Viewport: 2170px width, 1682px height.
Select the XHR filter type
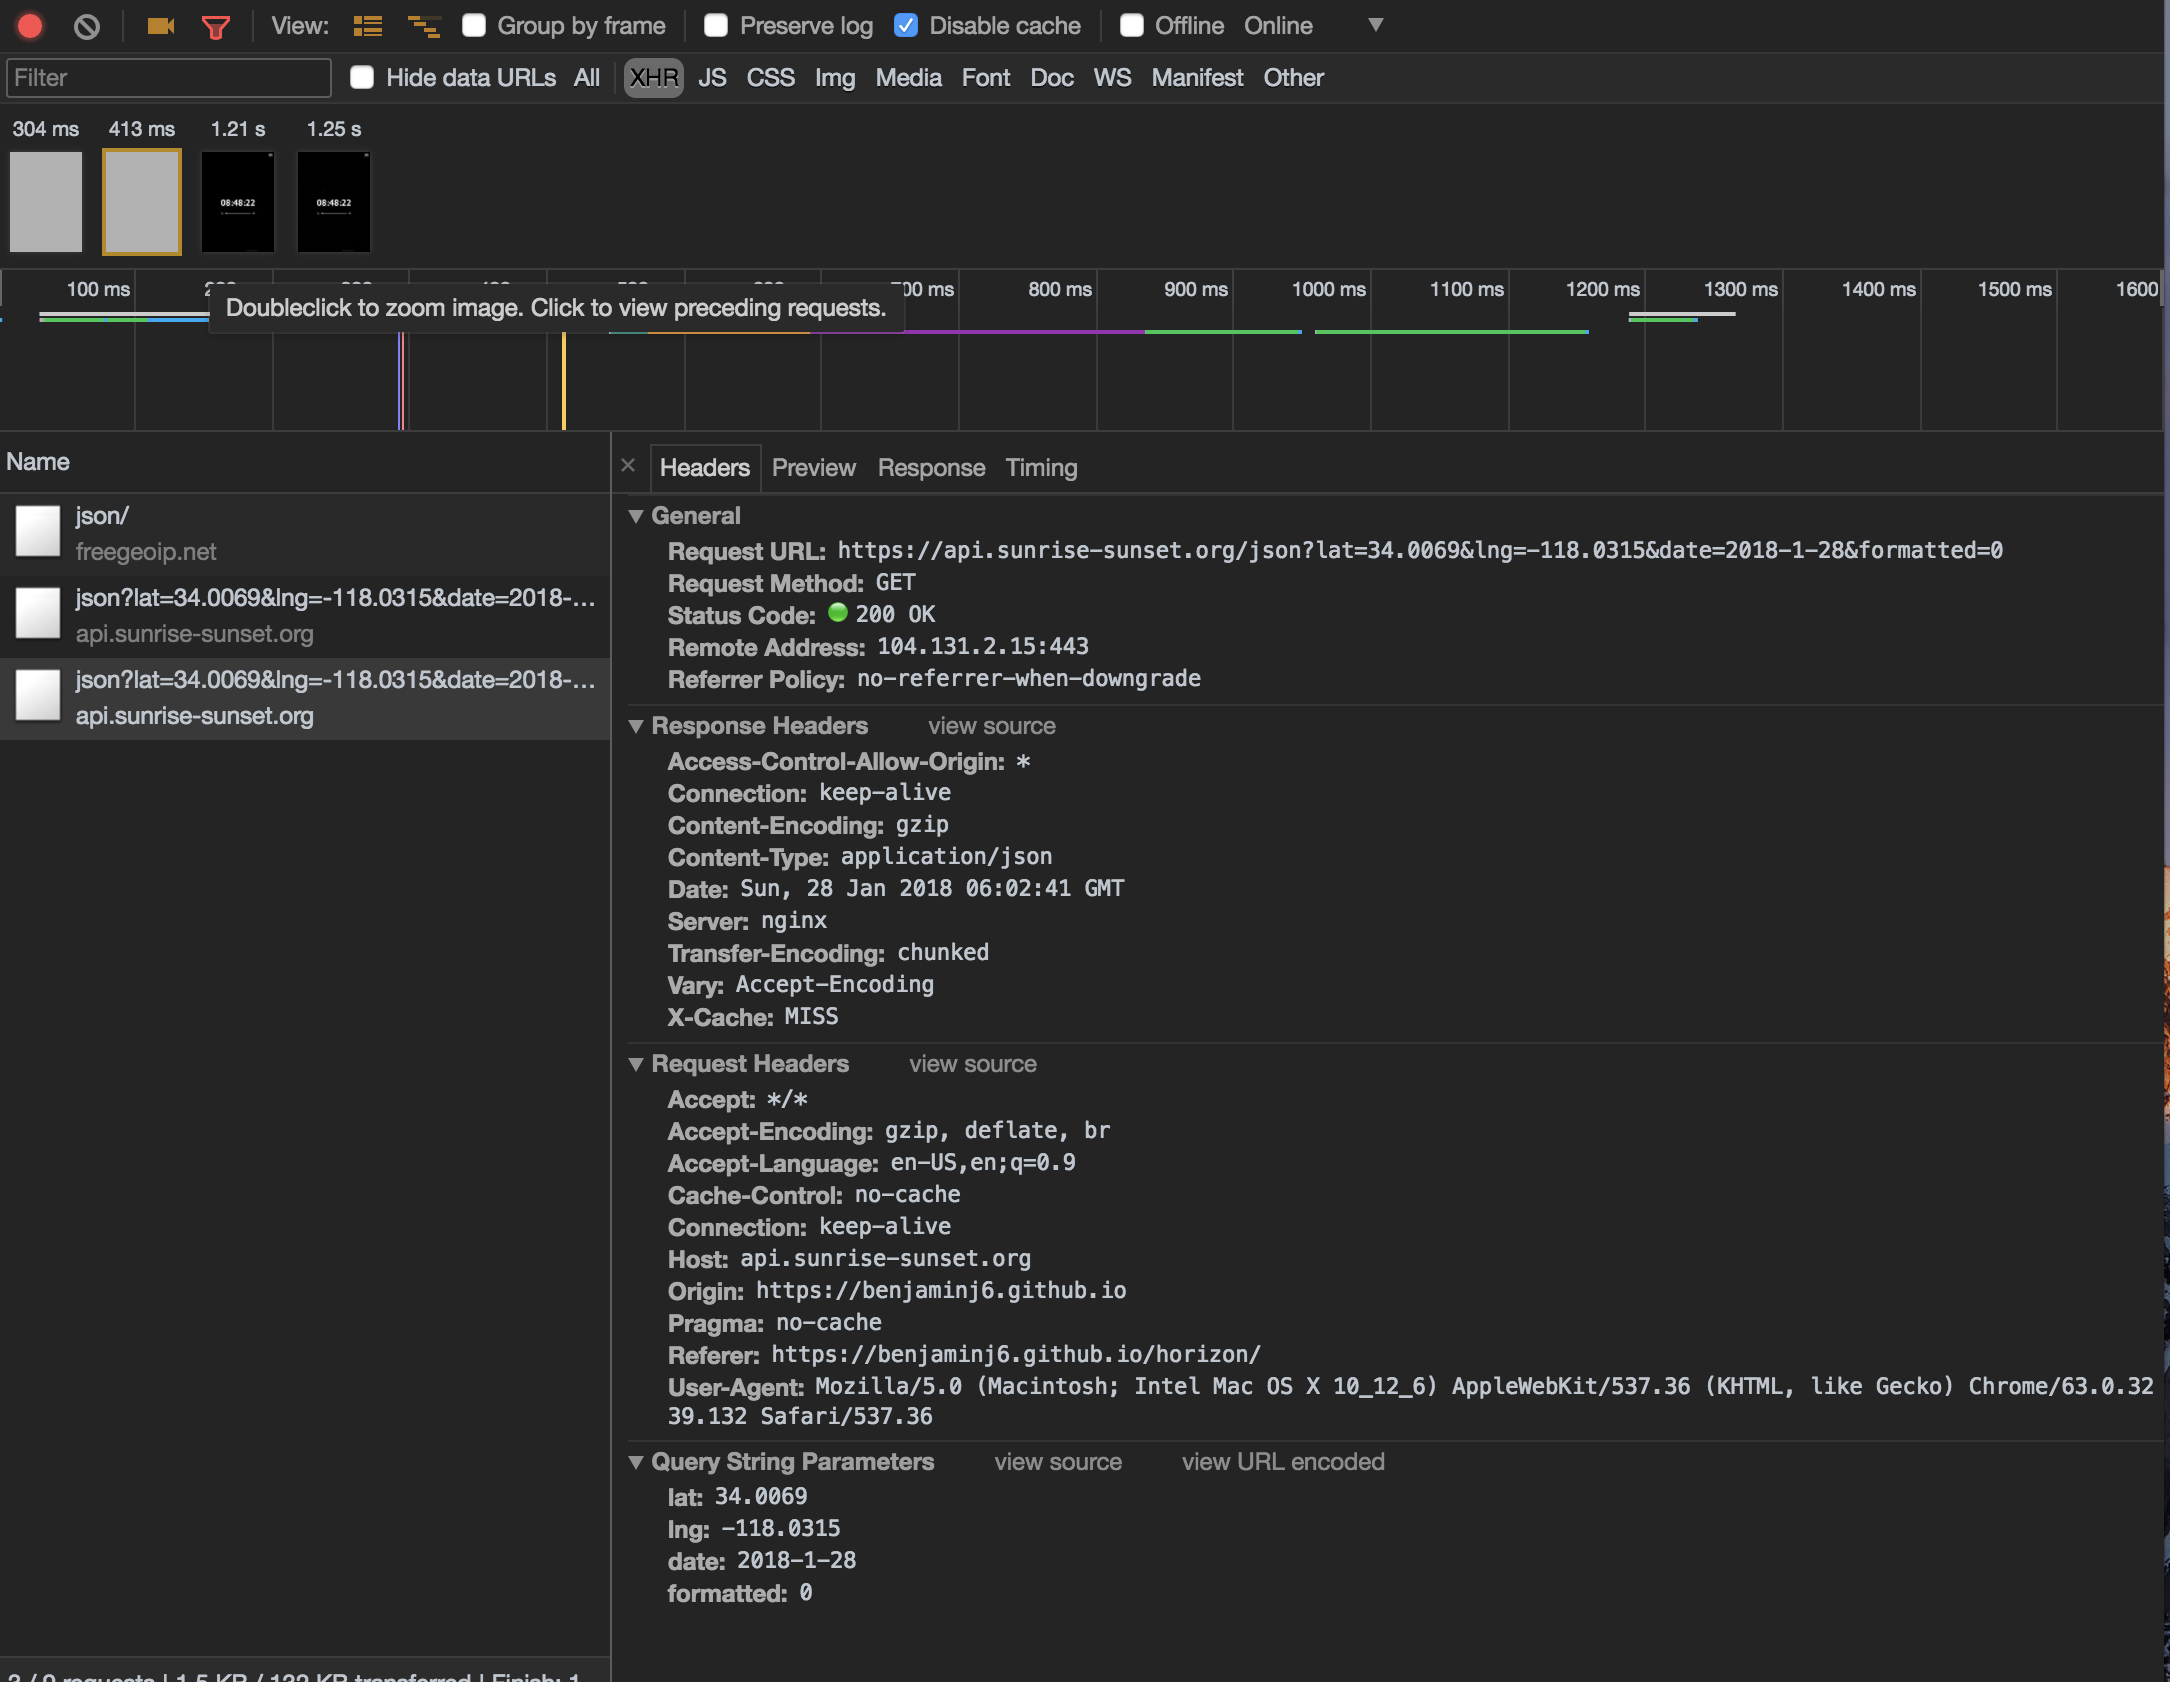coord(654,78)
